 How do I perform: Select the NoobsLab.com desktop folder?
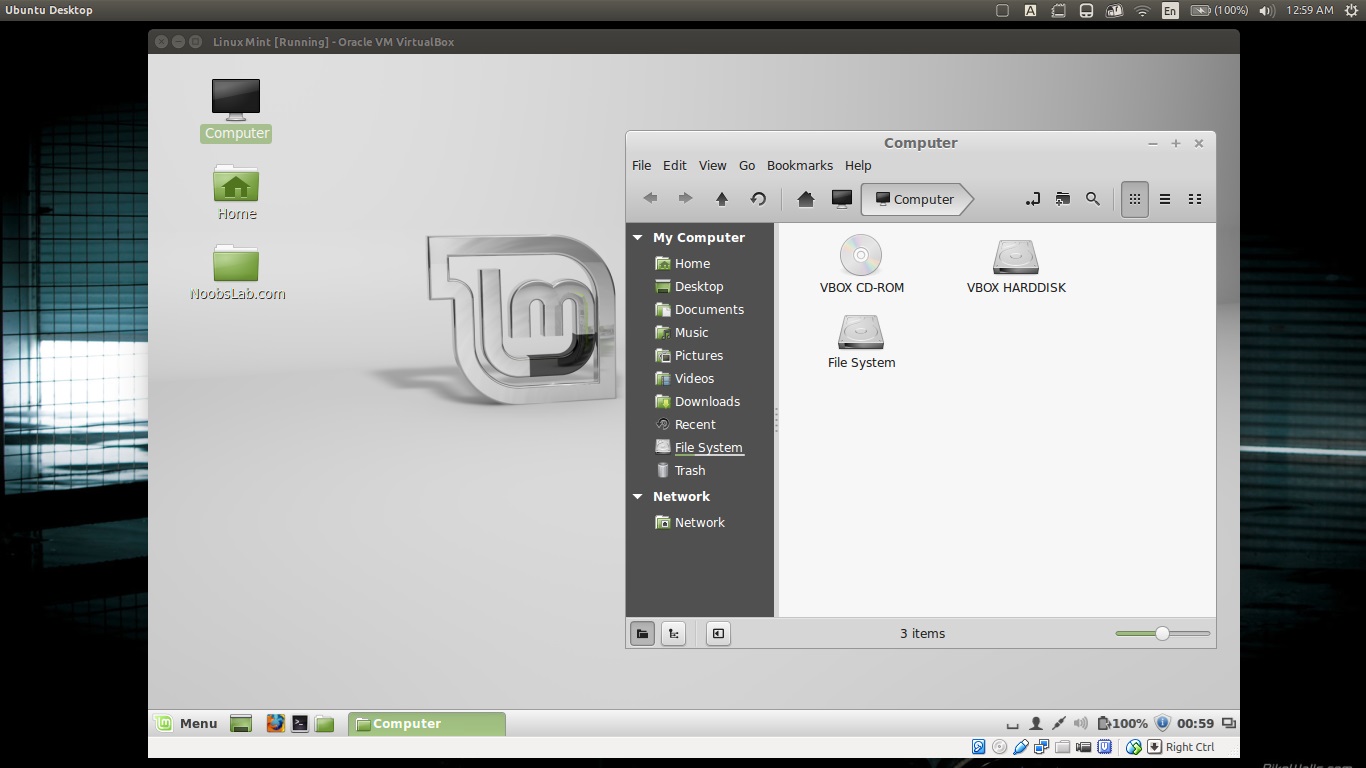[x=237, y=273]
